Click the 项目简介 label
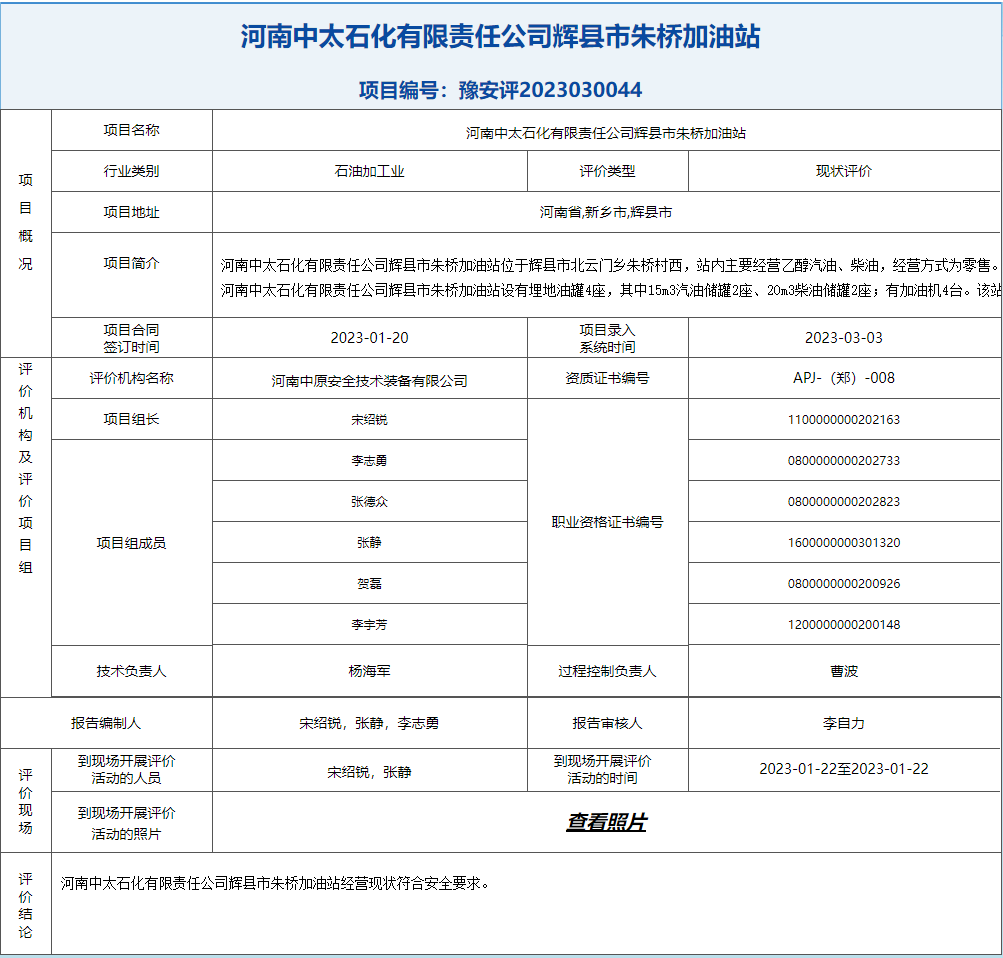The width and height of the screenshot is (1003, 958). pos(131,263)
